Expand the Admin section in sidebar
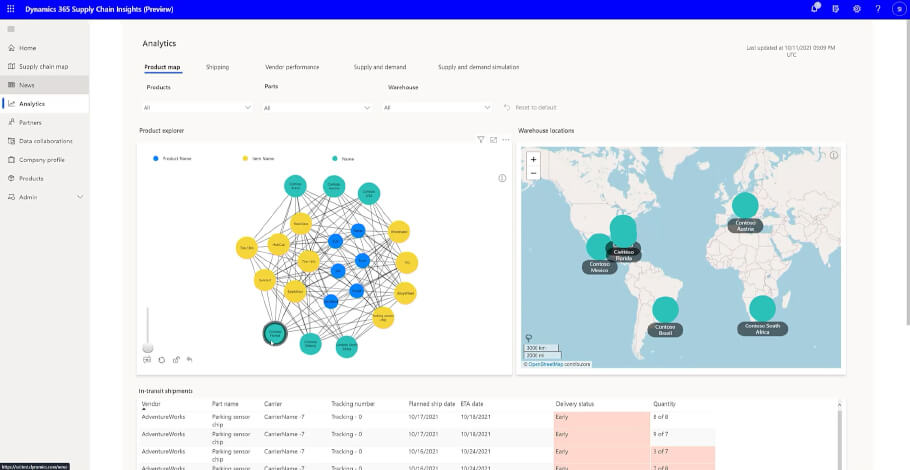This screenshot has width=910, height=470. click(80, 197)
